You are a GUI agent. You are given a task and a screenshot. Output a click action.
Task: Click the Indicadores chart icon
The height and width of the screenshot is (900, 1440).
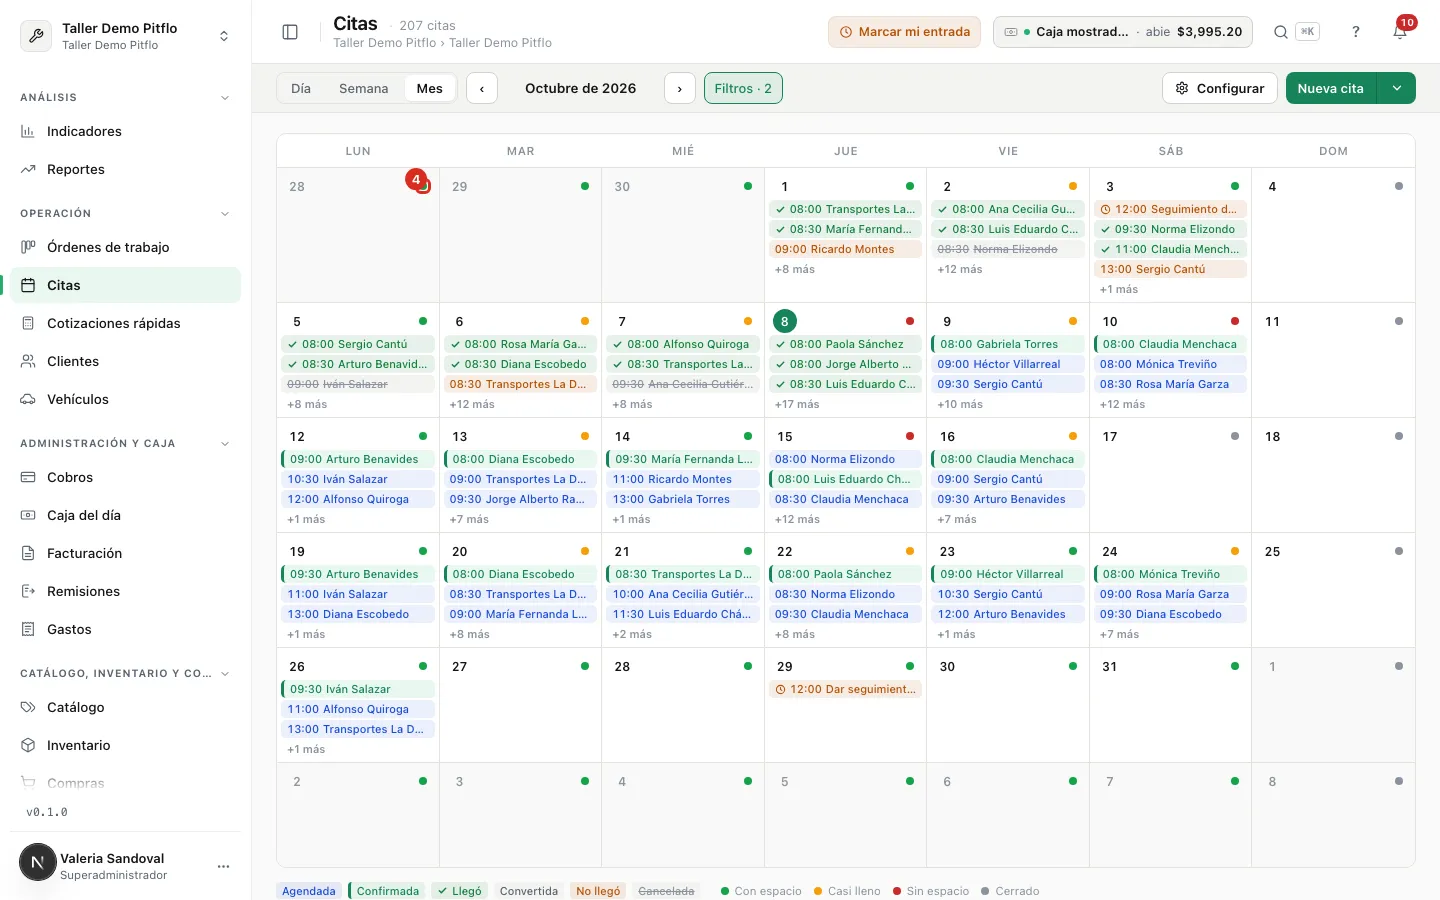28,131
